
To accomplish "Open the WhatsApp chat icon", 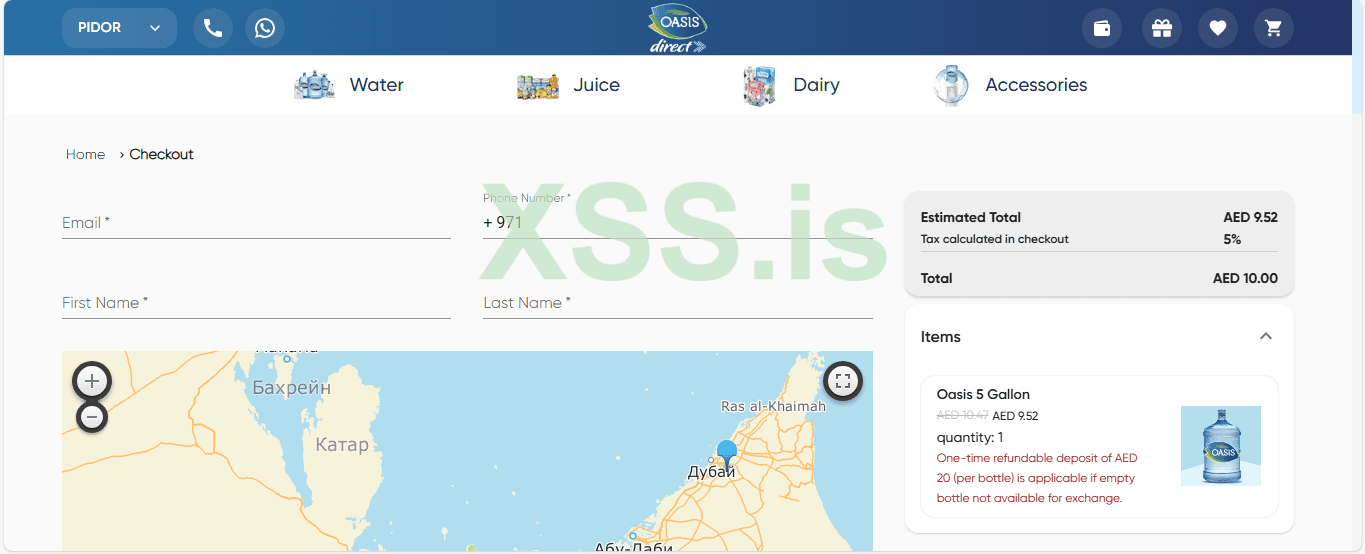I will [265, 28].
